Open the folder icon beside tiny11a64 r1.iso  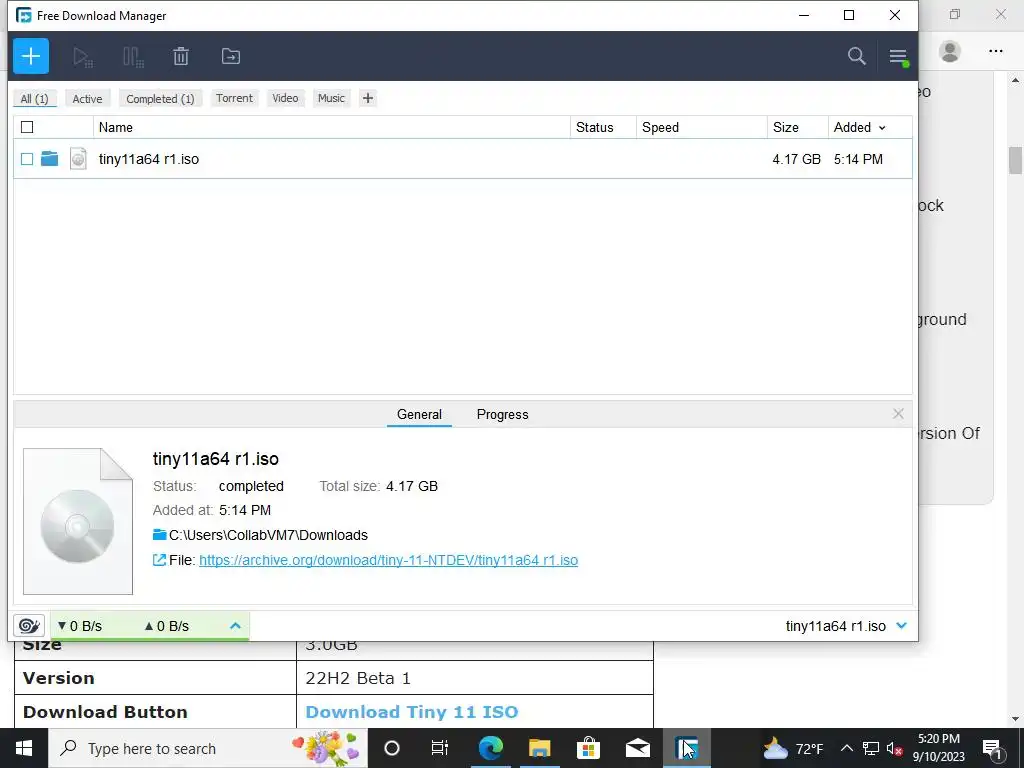pyautogui.click(x=50, y=159)
